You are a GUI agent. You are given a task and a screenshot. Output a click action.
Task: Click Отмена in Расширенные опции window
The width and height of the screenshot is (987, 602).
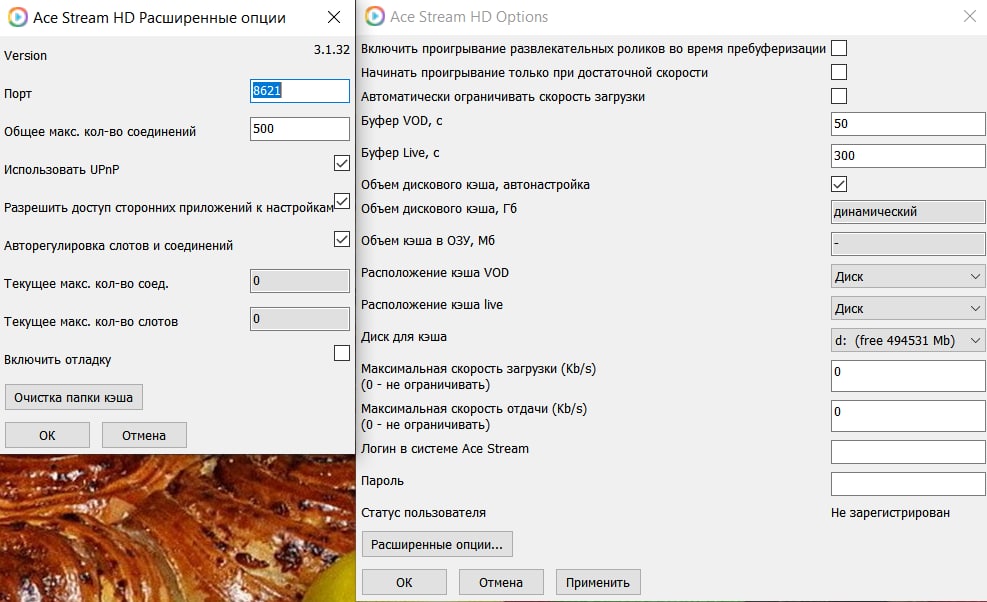point(144,435)
